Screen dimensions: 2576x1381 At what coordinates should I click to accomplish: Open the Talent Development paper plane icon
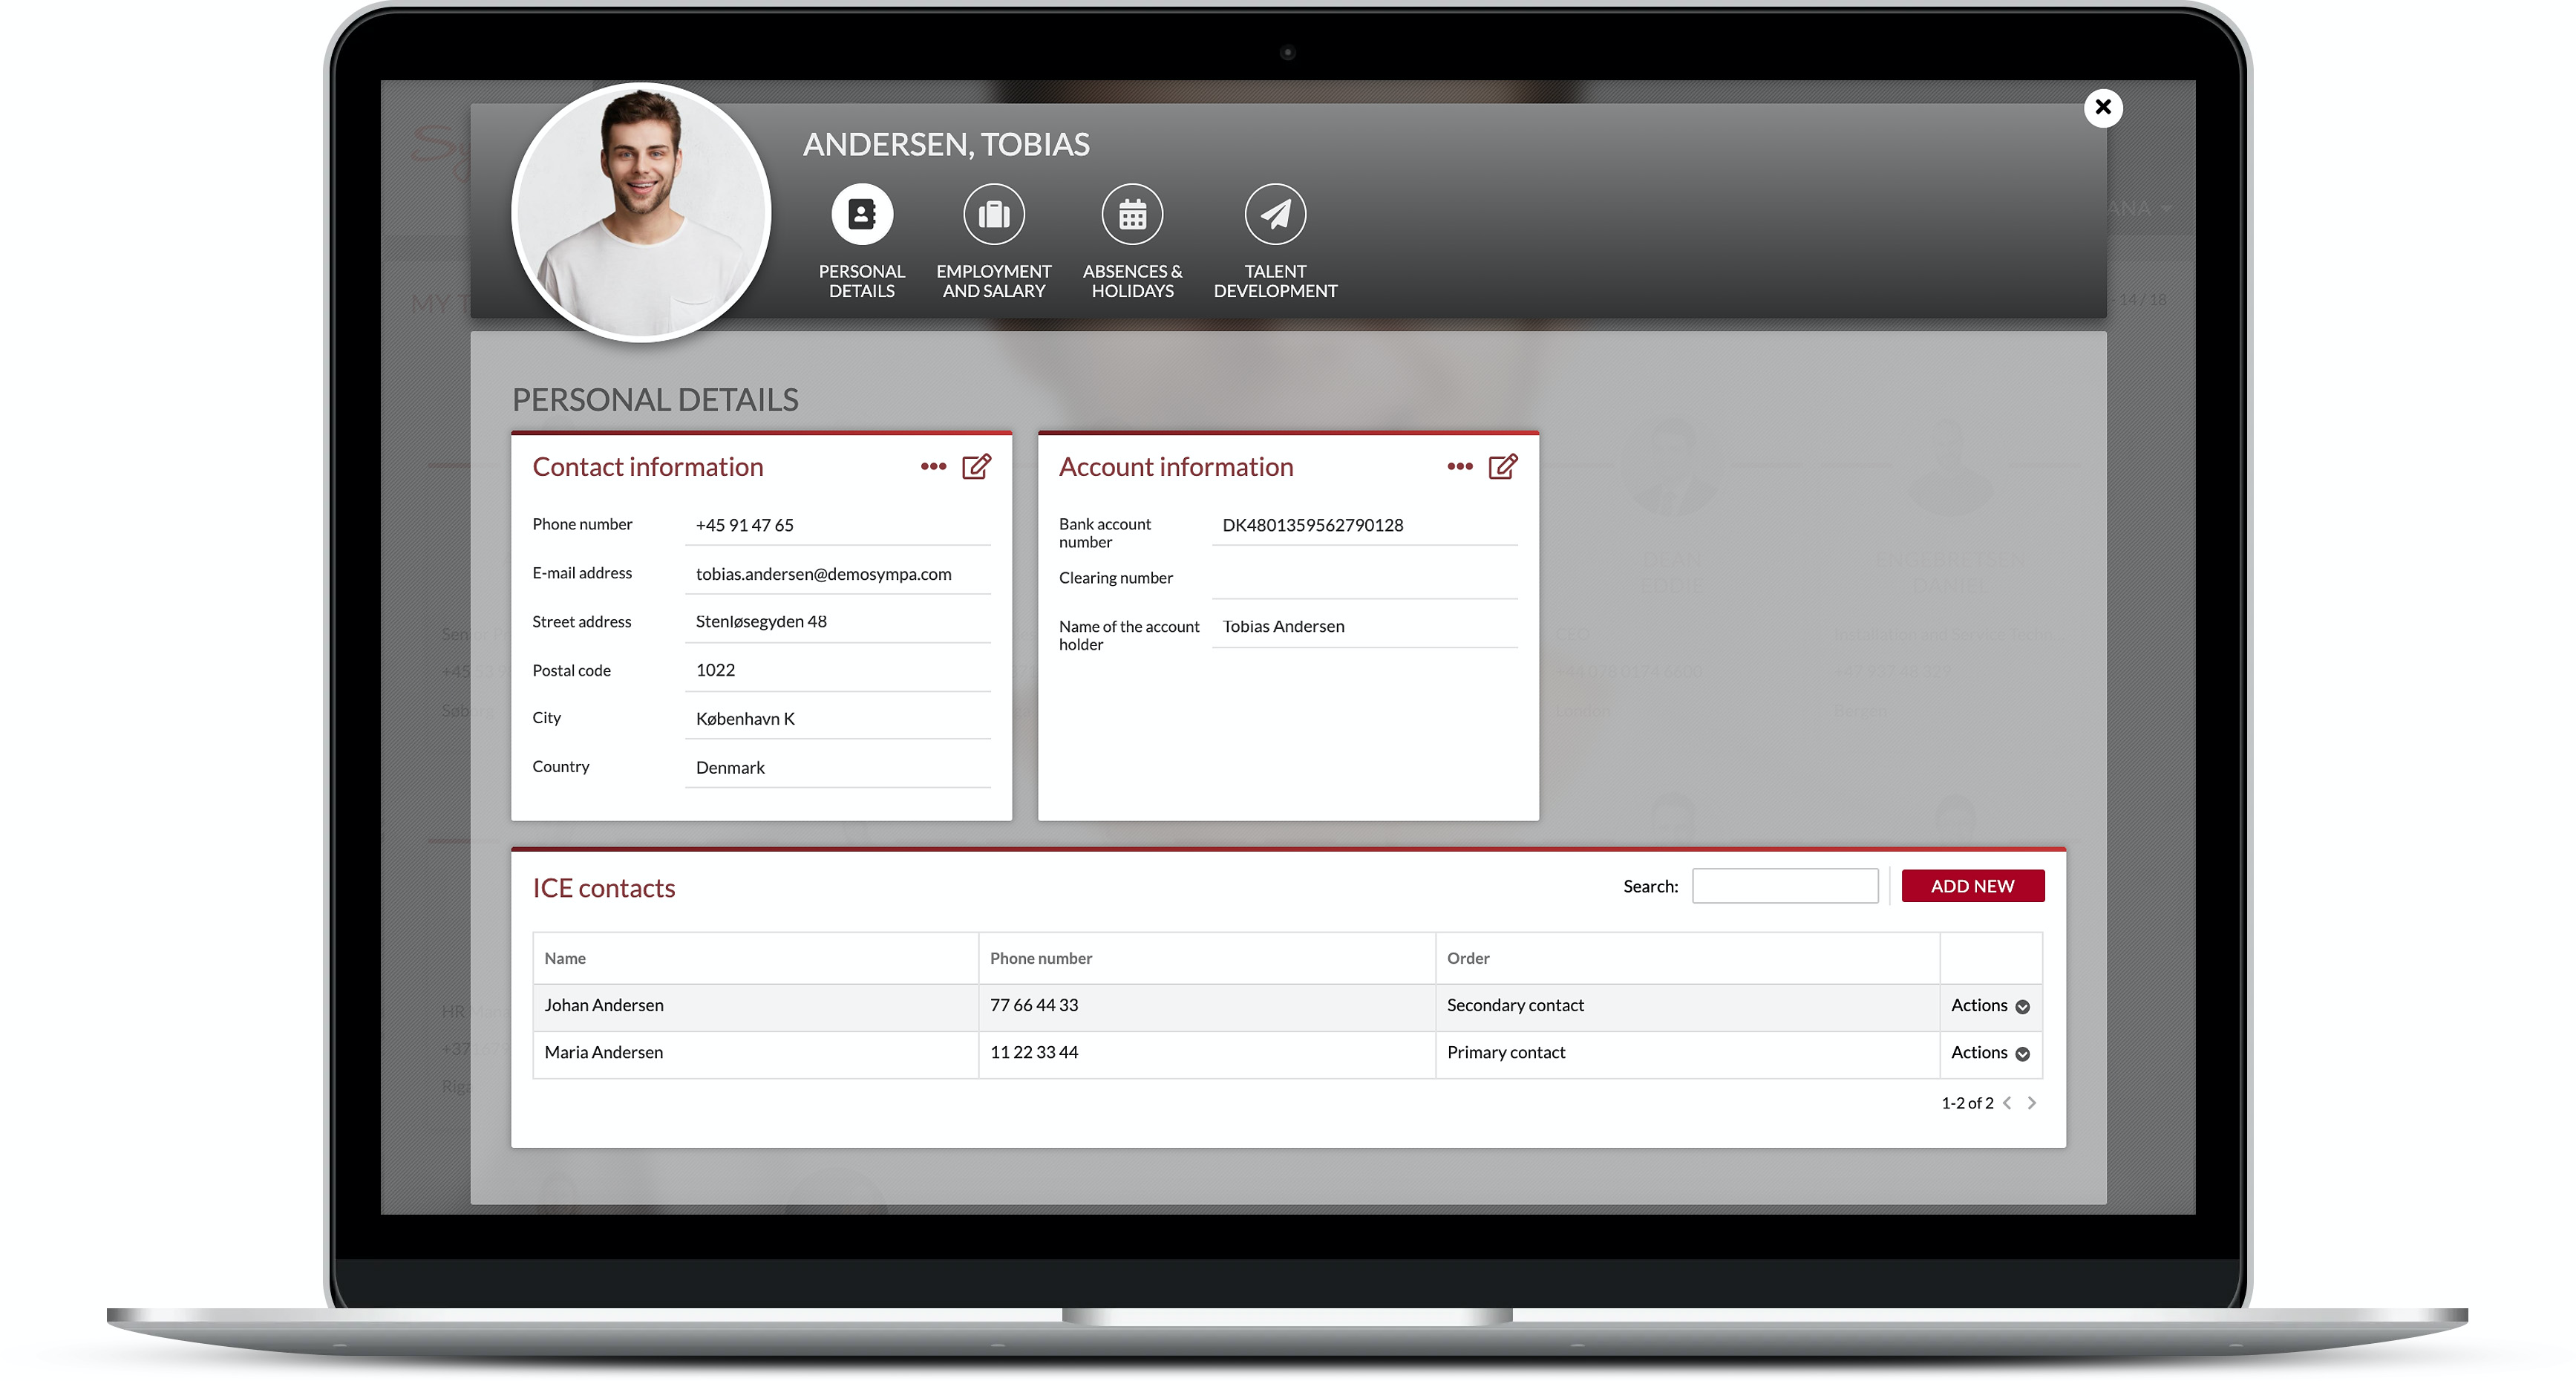[x=1275, y=214]
